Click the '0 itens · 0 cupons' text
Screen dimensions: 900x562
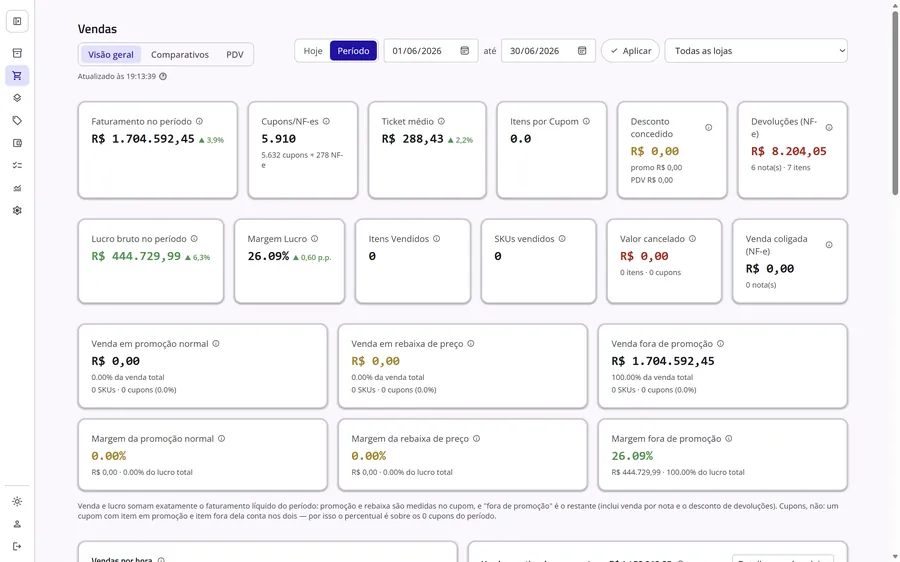pos(650,273)
